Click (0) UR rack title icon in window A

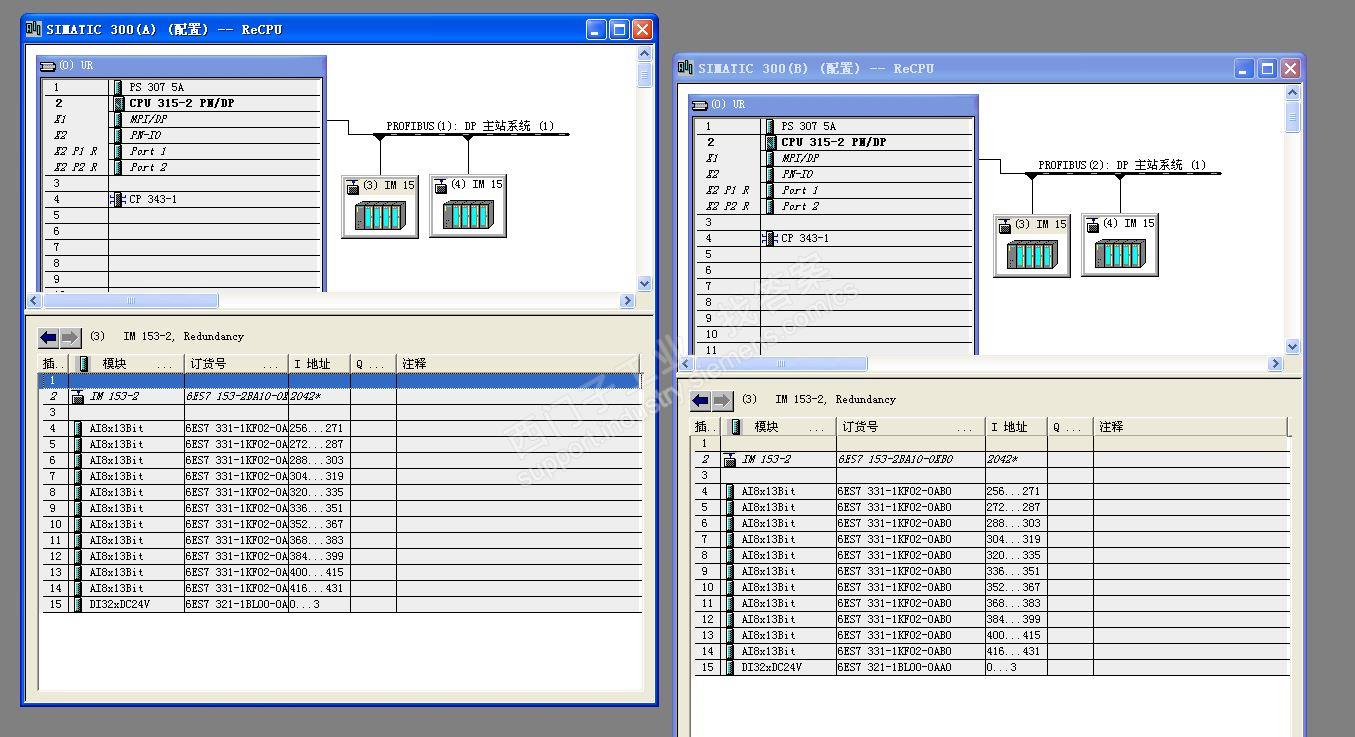[x=47, y=66]
